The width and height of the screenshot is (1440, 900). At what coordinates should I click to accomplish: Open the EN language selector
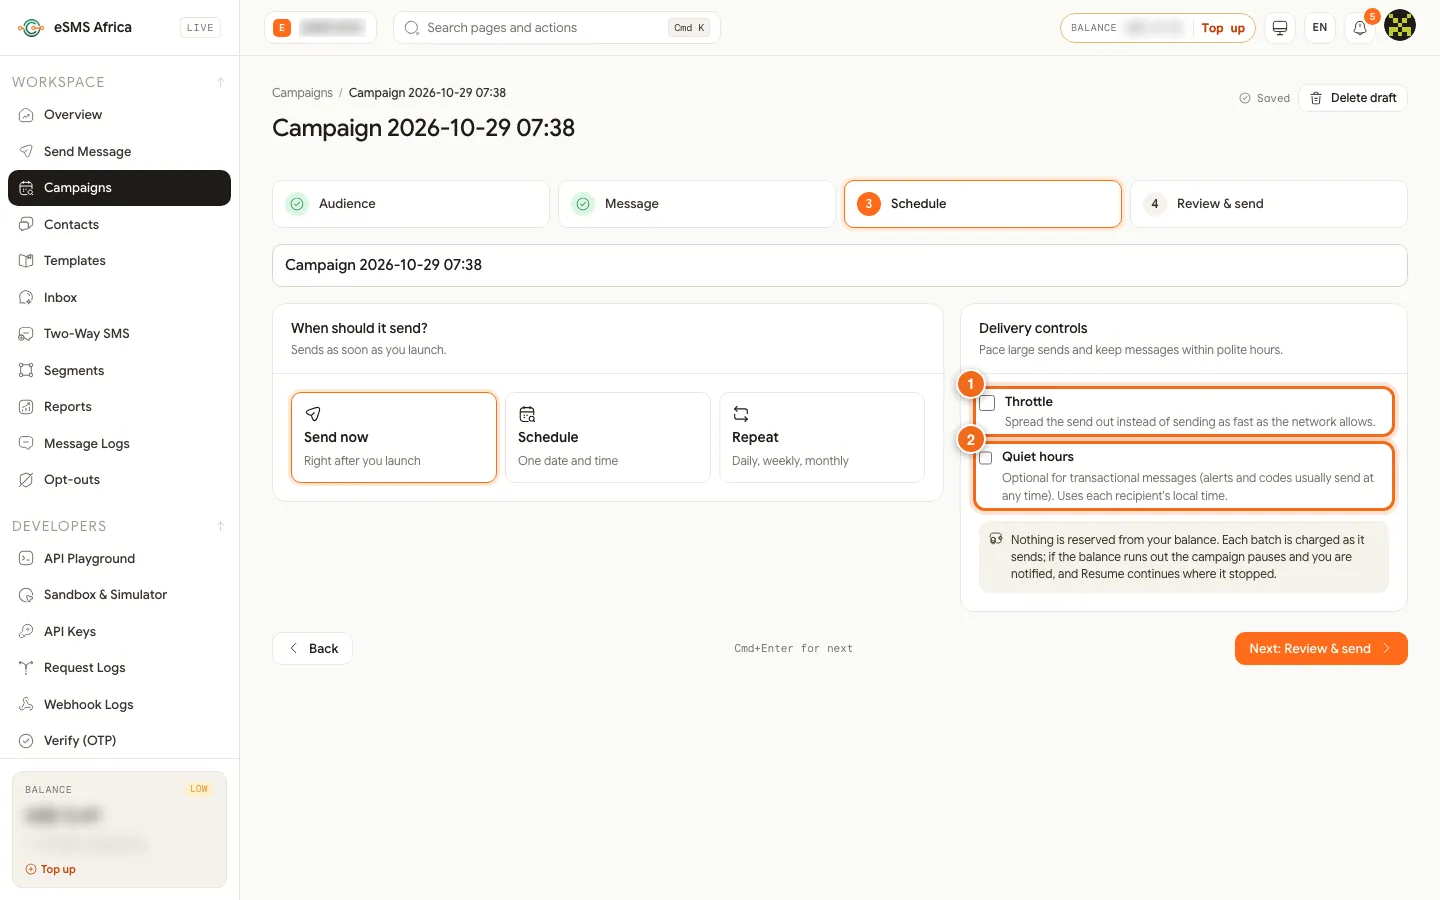tap(1320, 28)
